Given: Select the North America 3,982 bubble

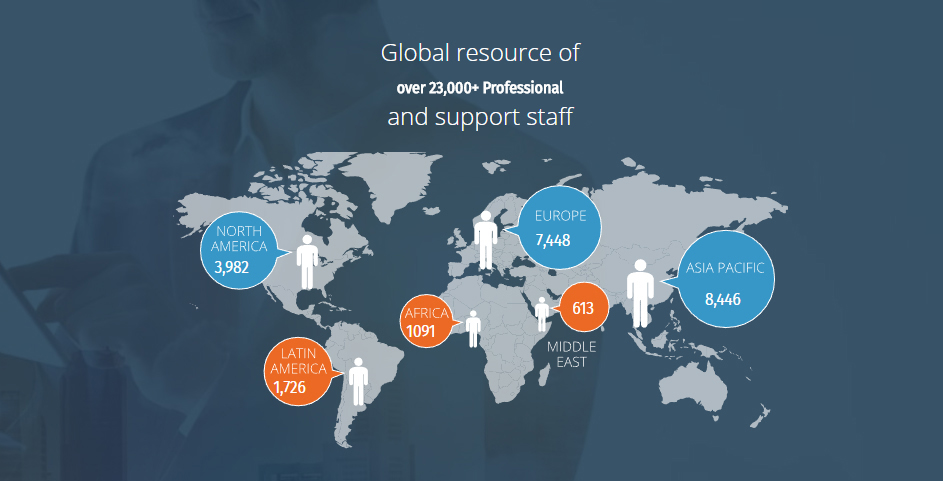Looking at the screenshot, I should pyautogui.click(x=241, y=250).
